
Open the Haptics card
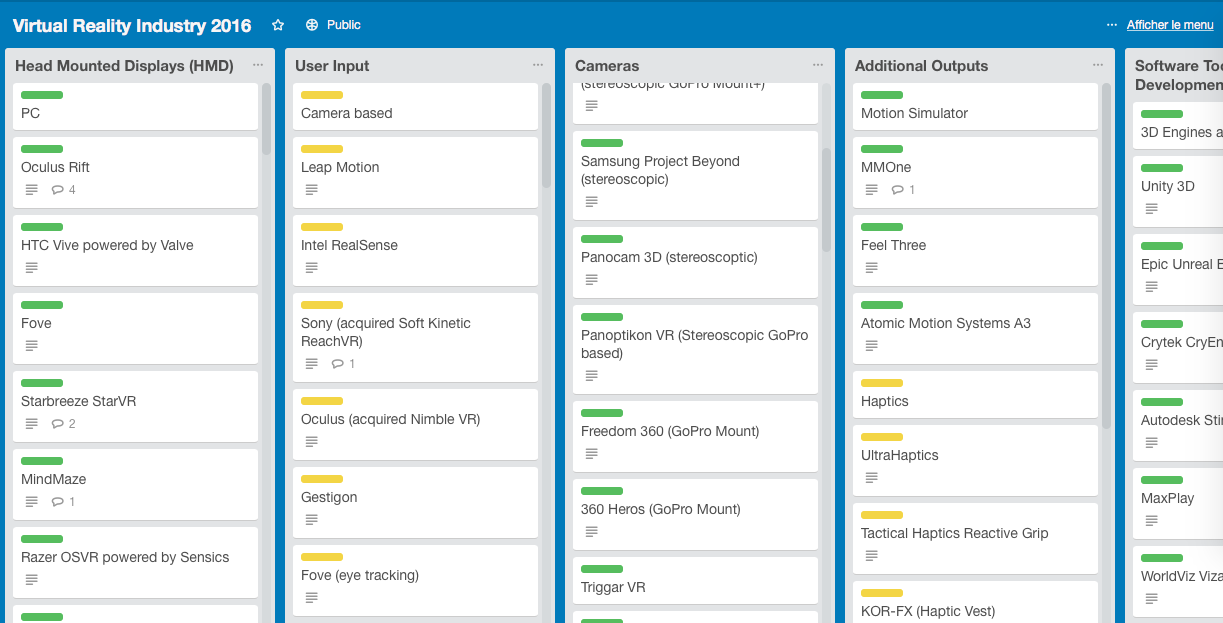[x=975, y=394]
